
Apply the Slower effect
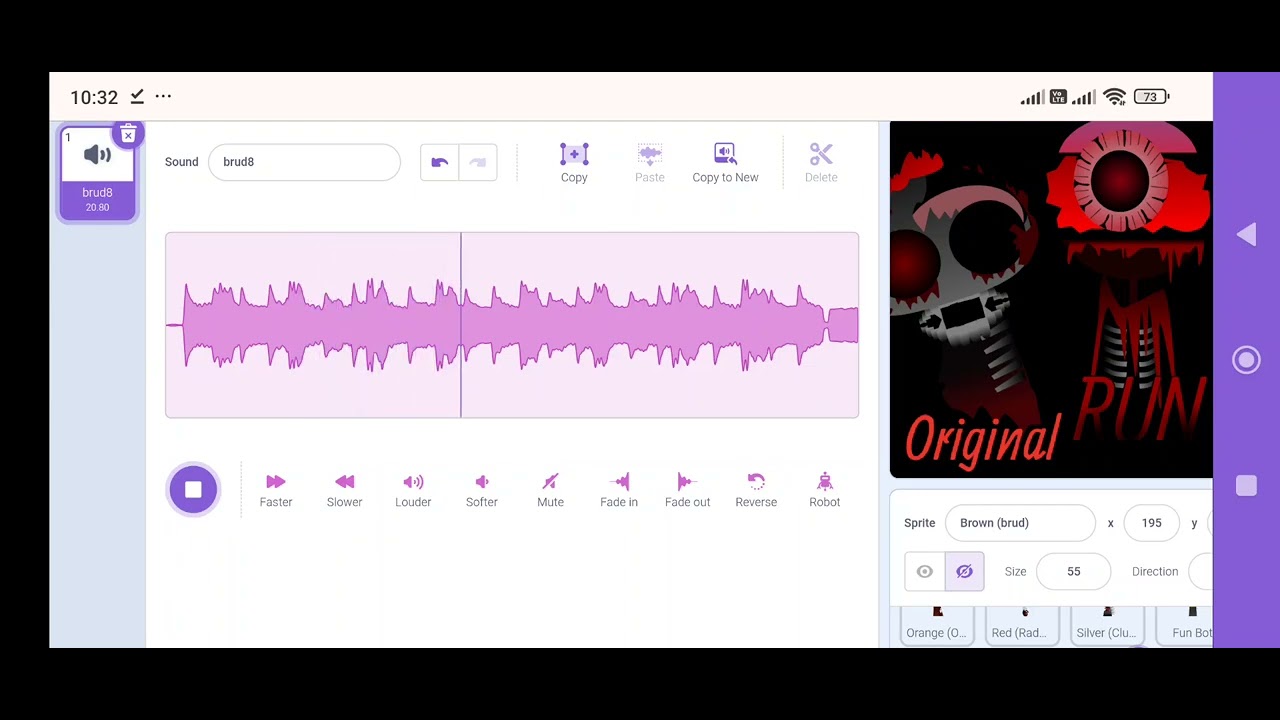click(x=344, y=489)
